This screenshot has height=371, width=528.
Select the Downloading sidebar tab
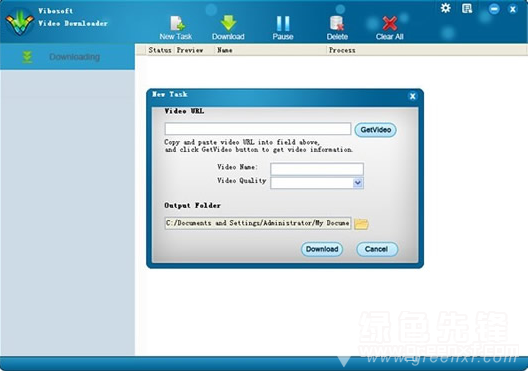click(x=67, y=57)
